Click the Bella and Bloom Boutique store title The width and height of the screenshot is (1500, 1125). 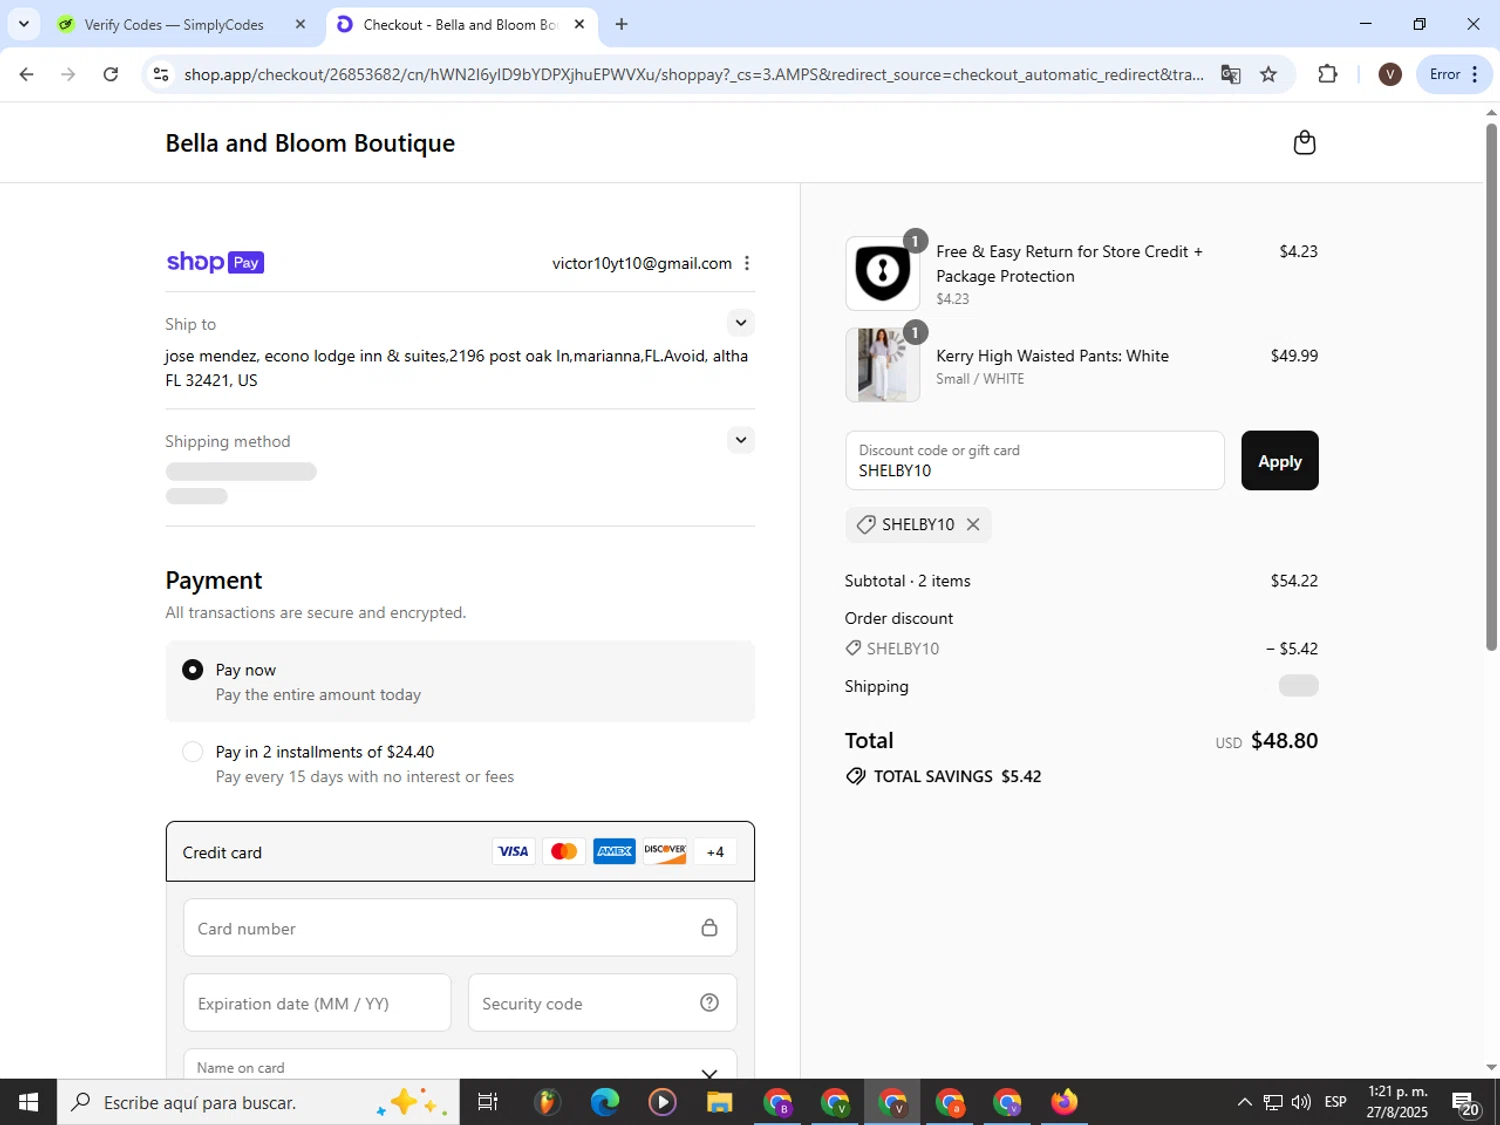coord(310,143)
